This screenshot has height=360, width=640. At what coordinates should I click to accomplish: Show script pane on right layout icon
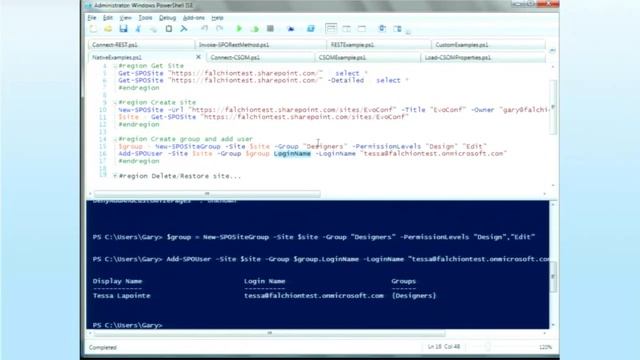pos(347,29)
